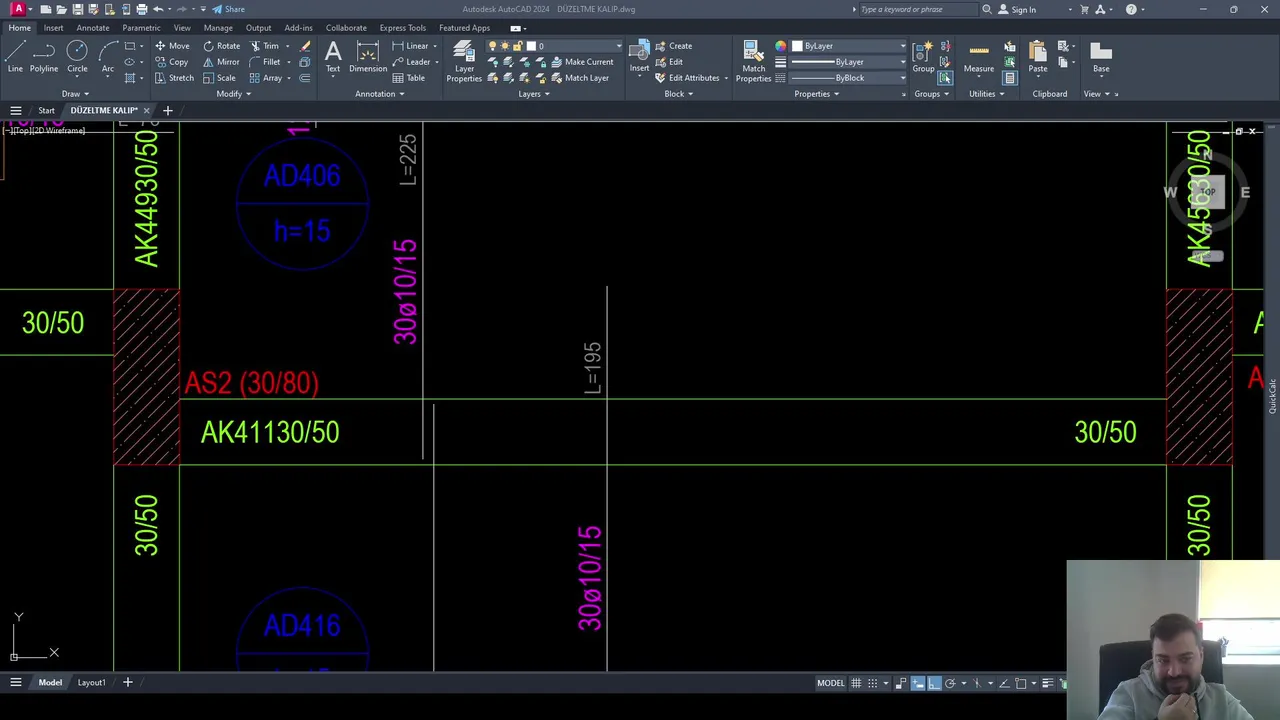Activate the Stretch tool
Screen dimensions: 1280x720
174,78
